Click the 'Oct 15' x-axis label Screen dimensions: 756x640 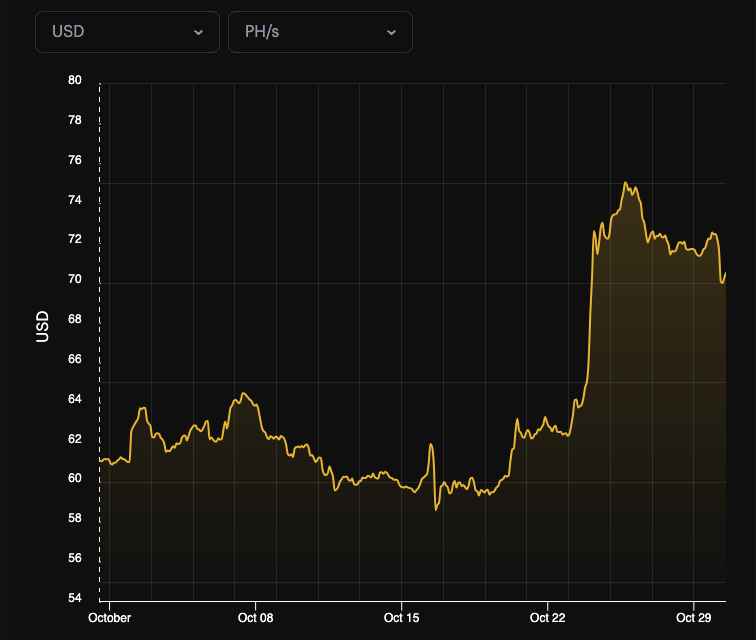tap(402, 618)
